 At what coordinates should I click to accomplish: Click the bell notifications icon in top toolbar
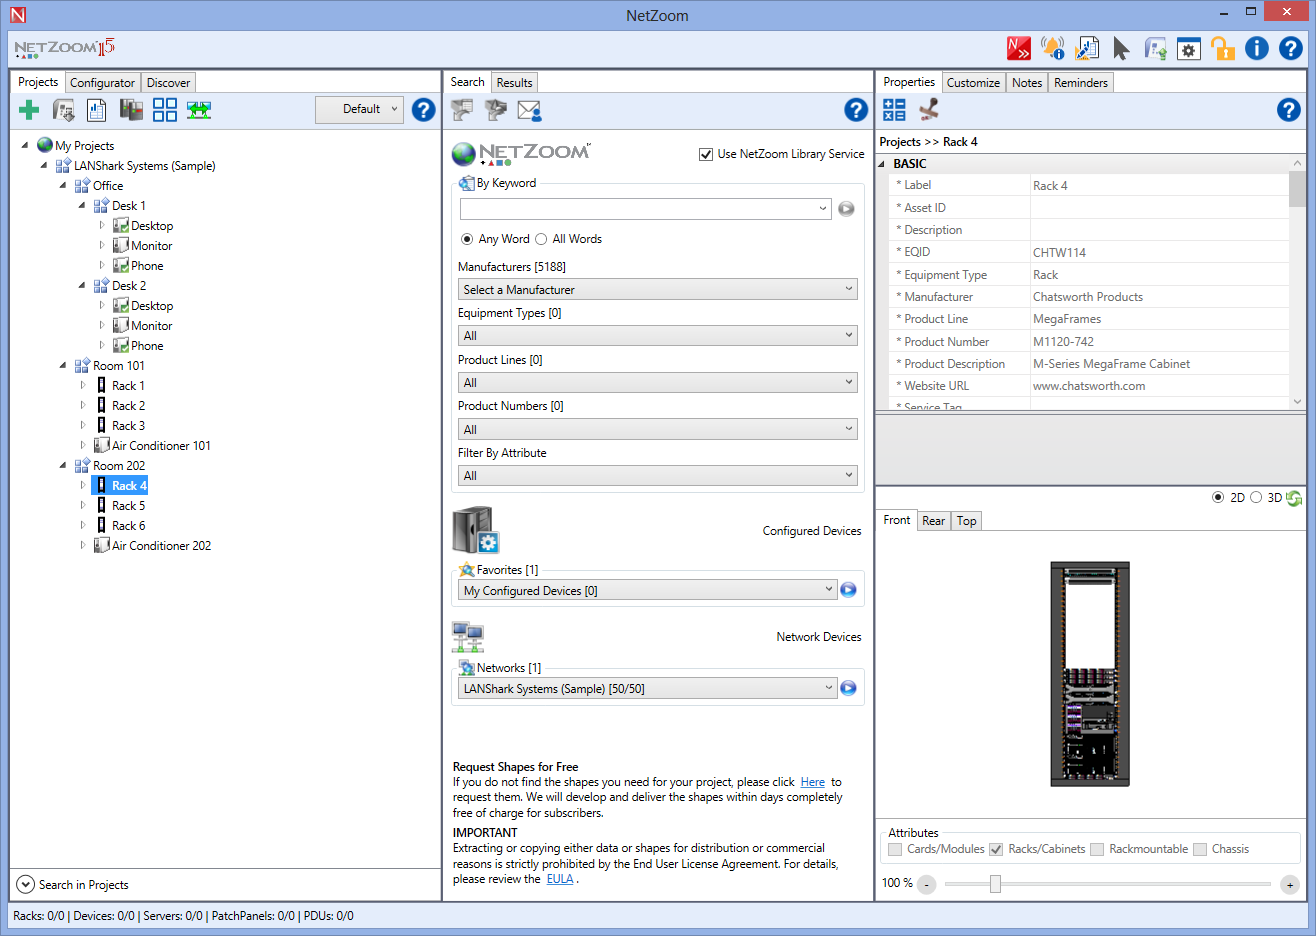coord(1052,48)
